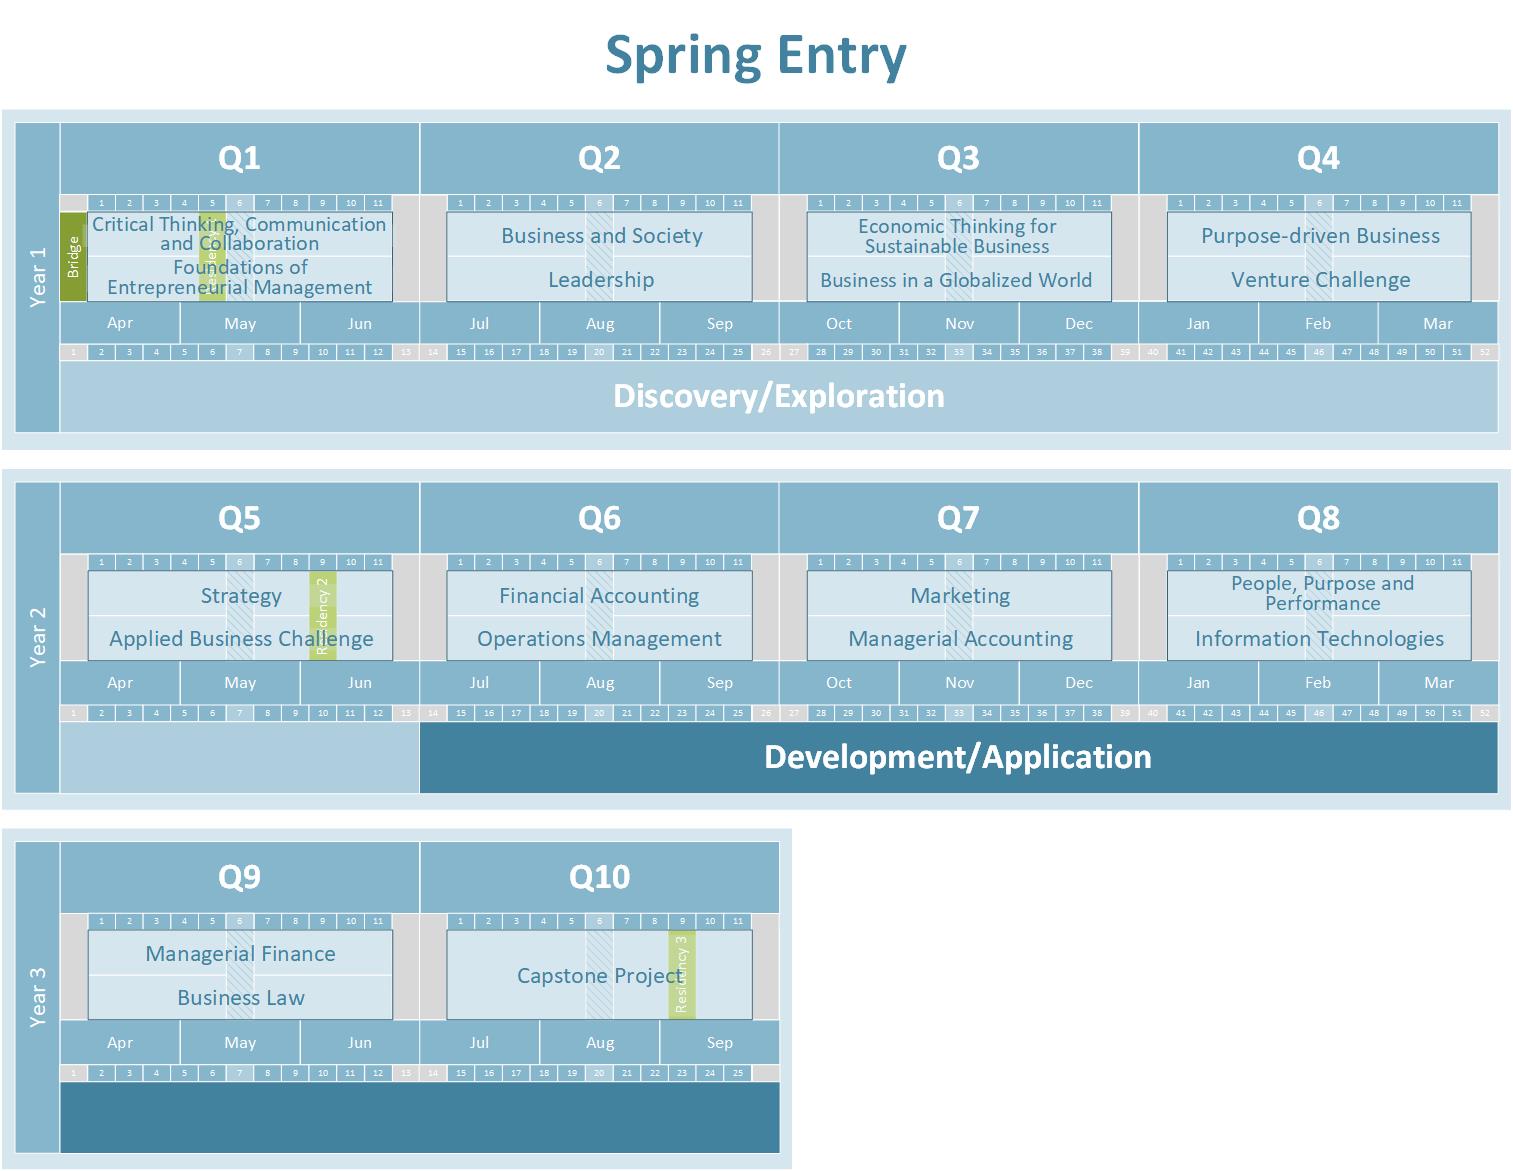Select the Q6 quarter header
This screenshot has width=1513, height=1171.
tap(600, 518)
